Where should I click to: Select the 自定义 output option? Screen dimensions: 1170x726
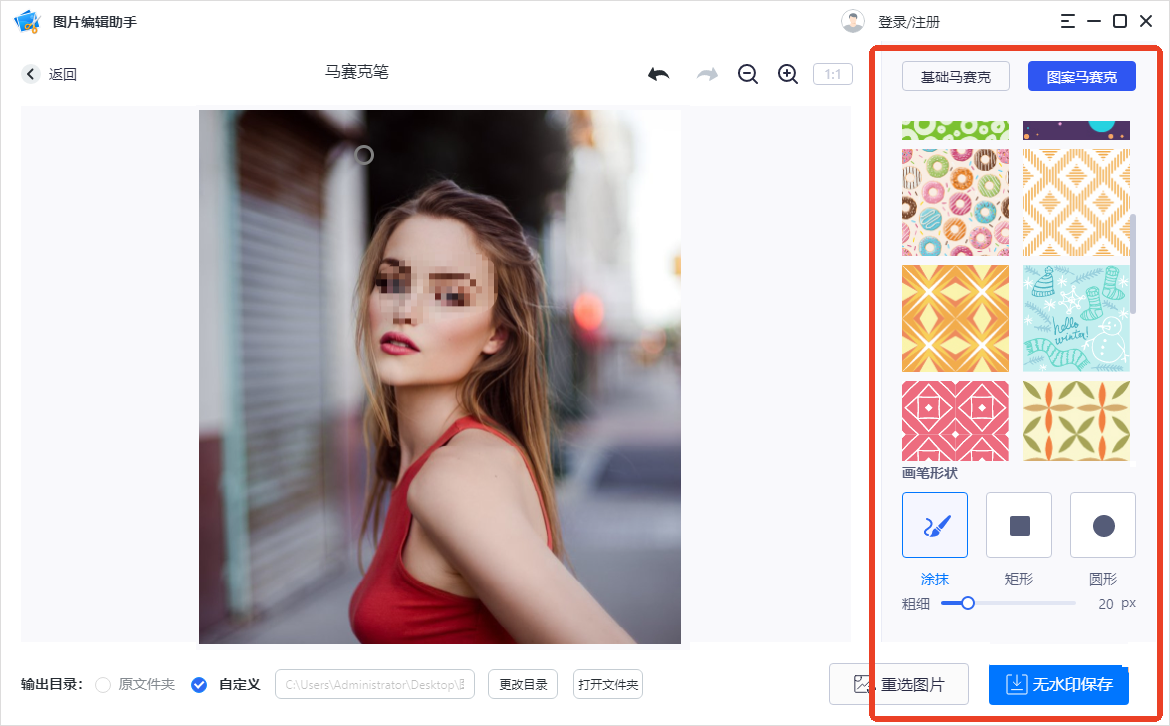pos(199,684)
